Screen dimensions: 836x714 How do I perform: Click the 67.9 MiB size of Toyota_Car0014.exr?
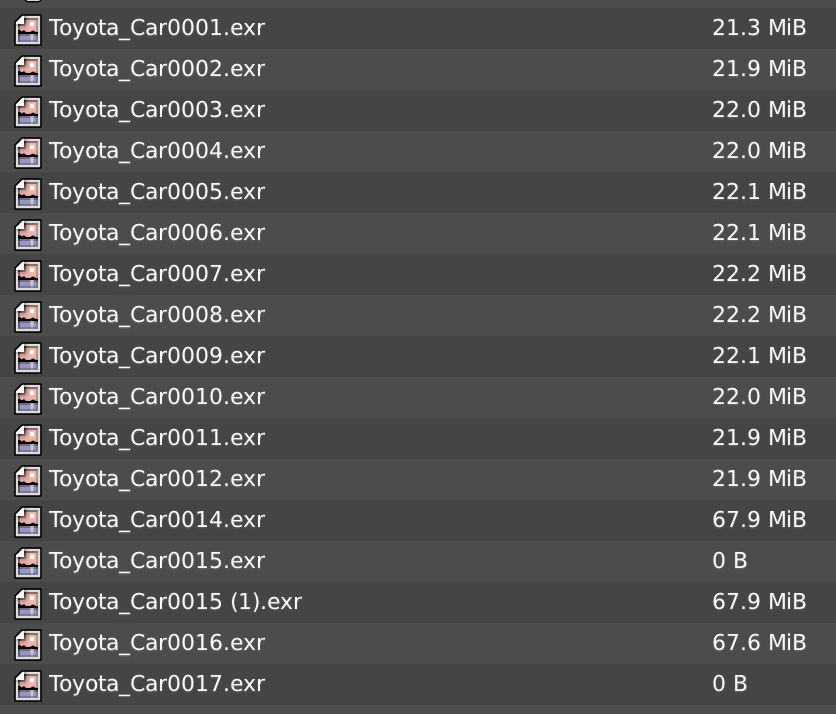click(759, 520)
